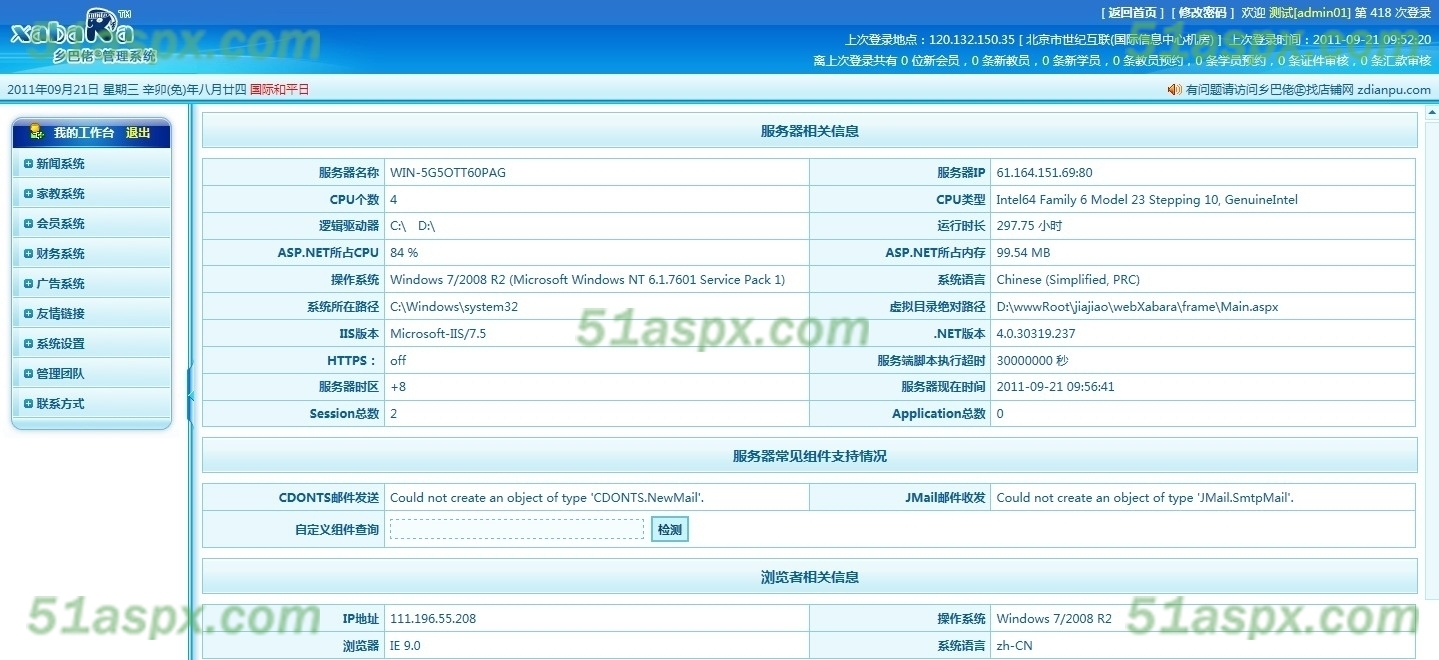Open the 系统设置 menu
Image resolution: width=1439 pixels, height=660 pixels.
click(60, 344)
